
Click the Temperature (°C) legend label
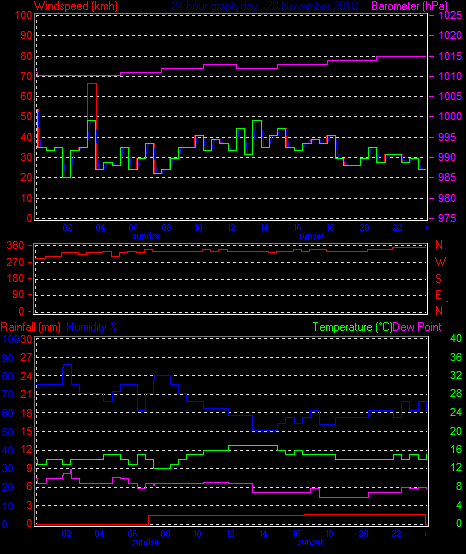353,327
